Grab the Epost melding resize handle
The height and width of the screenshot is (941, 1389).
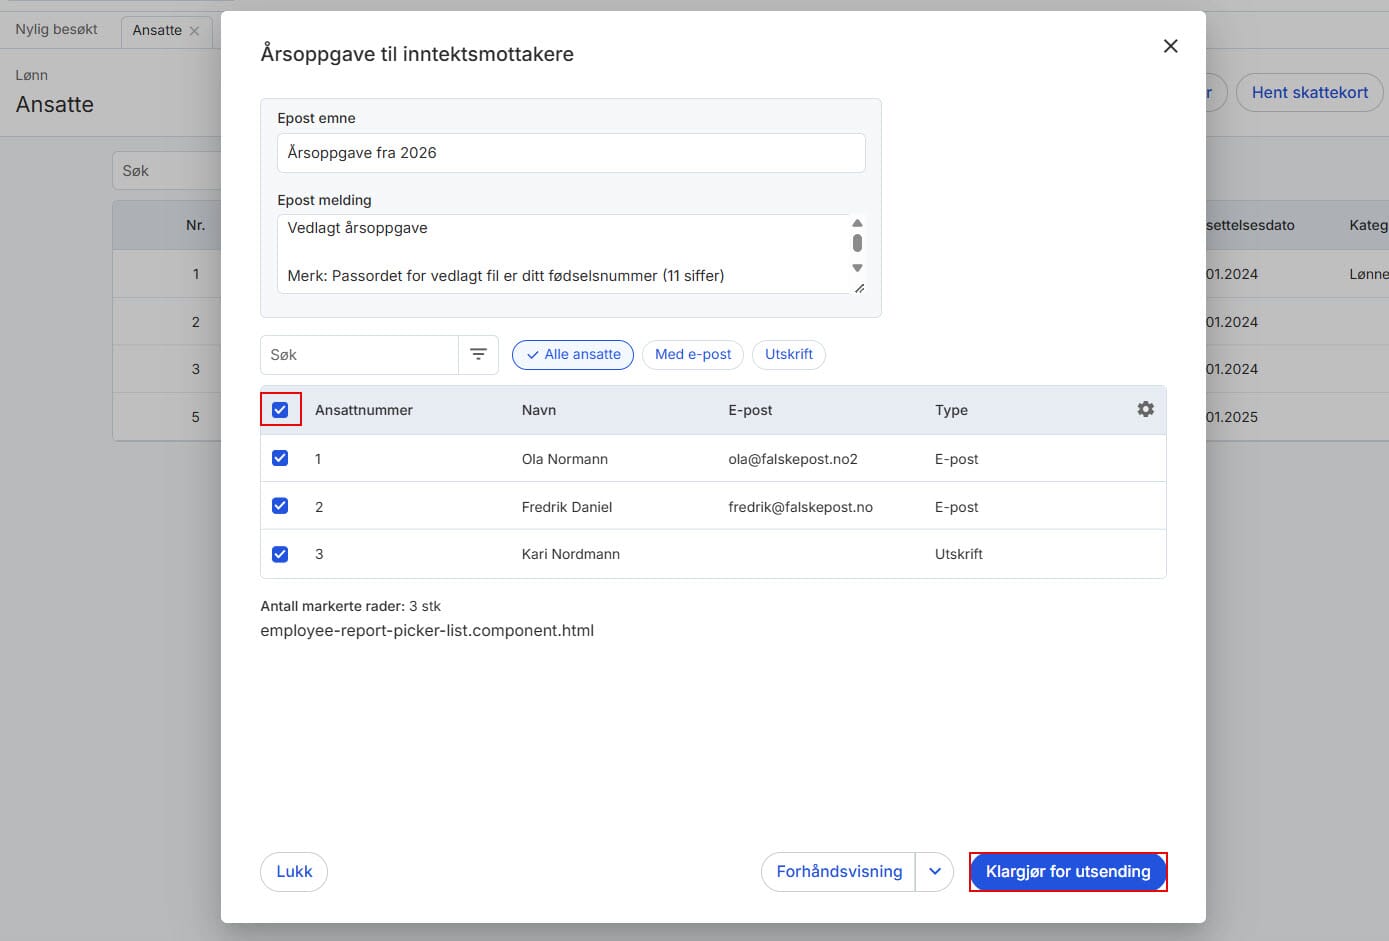859,288
